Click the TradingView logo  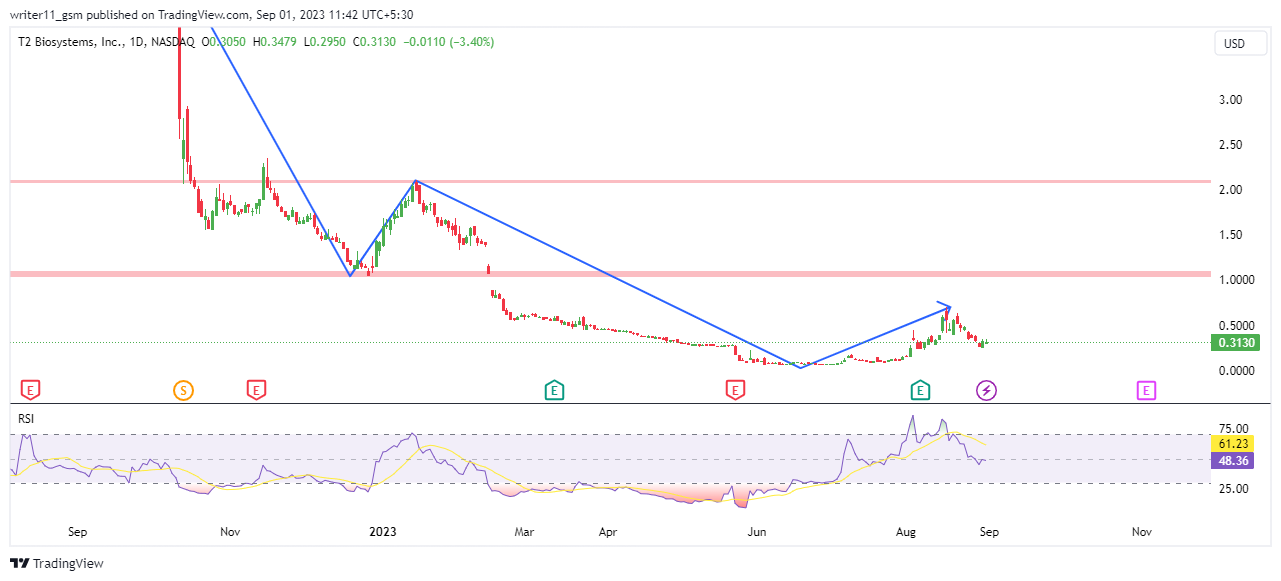pyautogui.click(x=56, y=564)
